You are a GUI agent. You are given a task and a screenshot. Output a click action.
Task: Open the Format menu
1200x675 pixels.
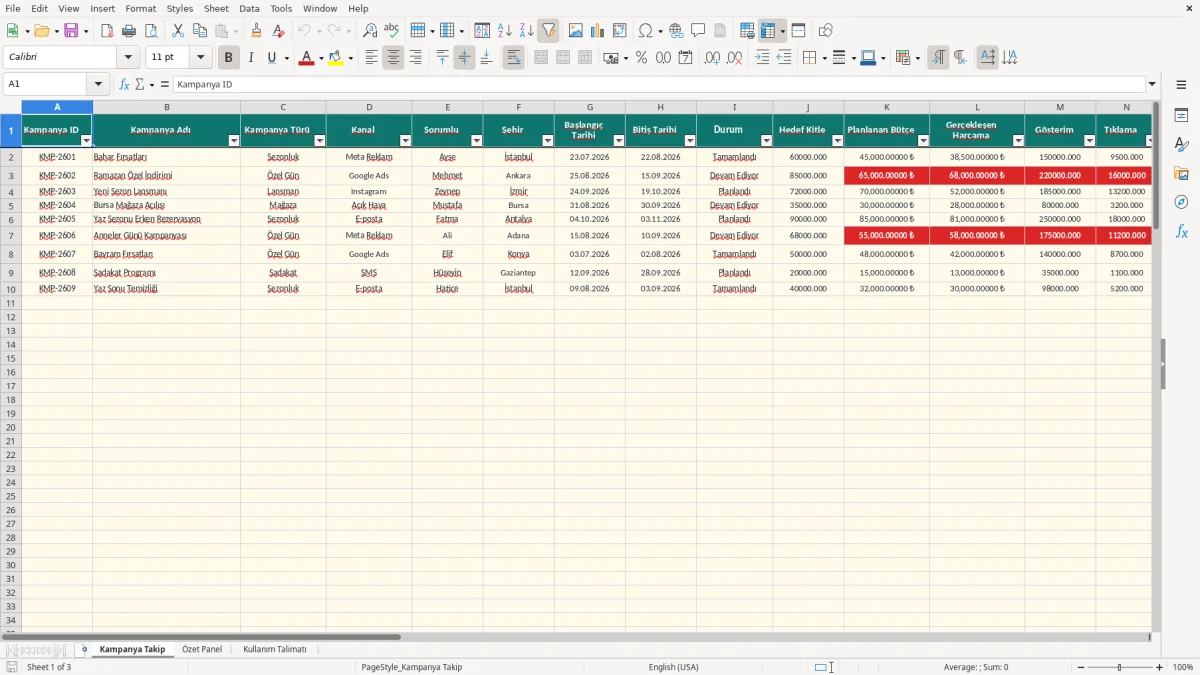tap(140, 8)
